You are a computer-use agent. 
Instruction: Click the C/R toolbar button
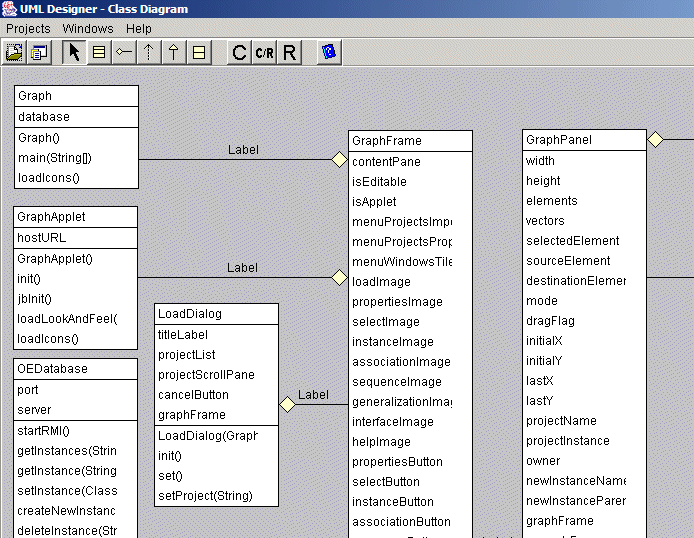coord(265,53)
